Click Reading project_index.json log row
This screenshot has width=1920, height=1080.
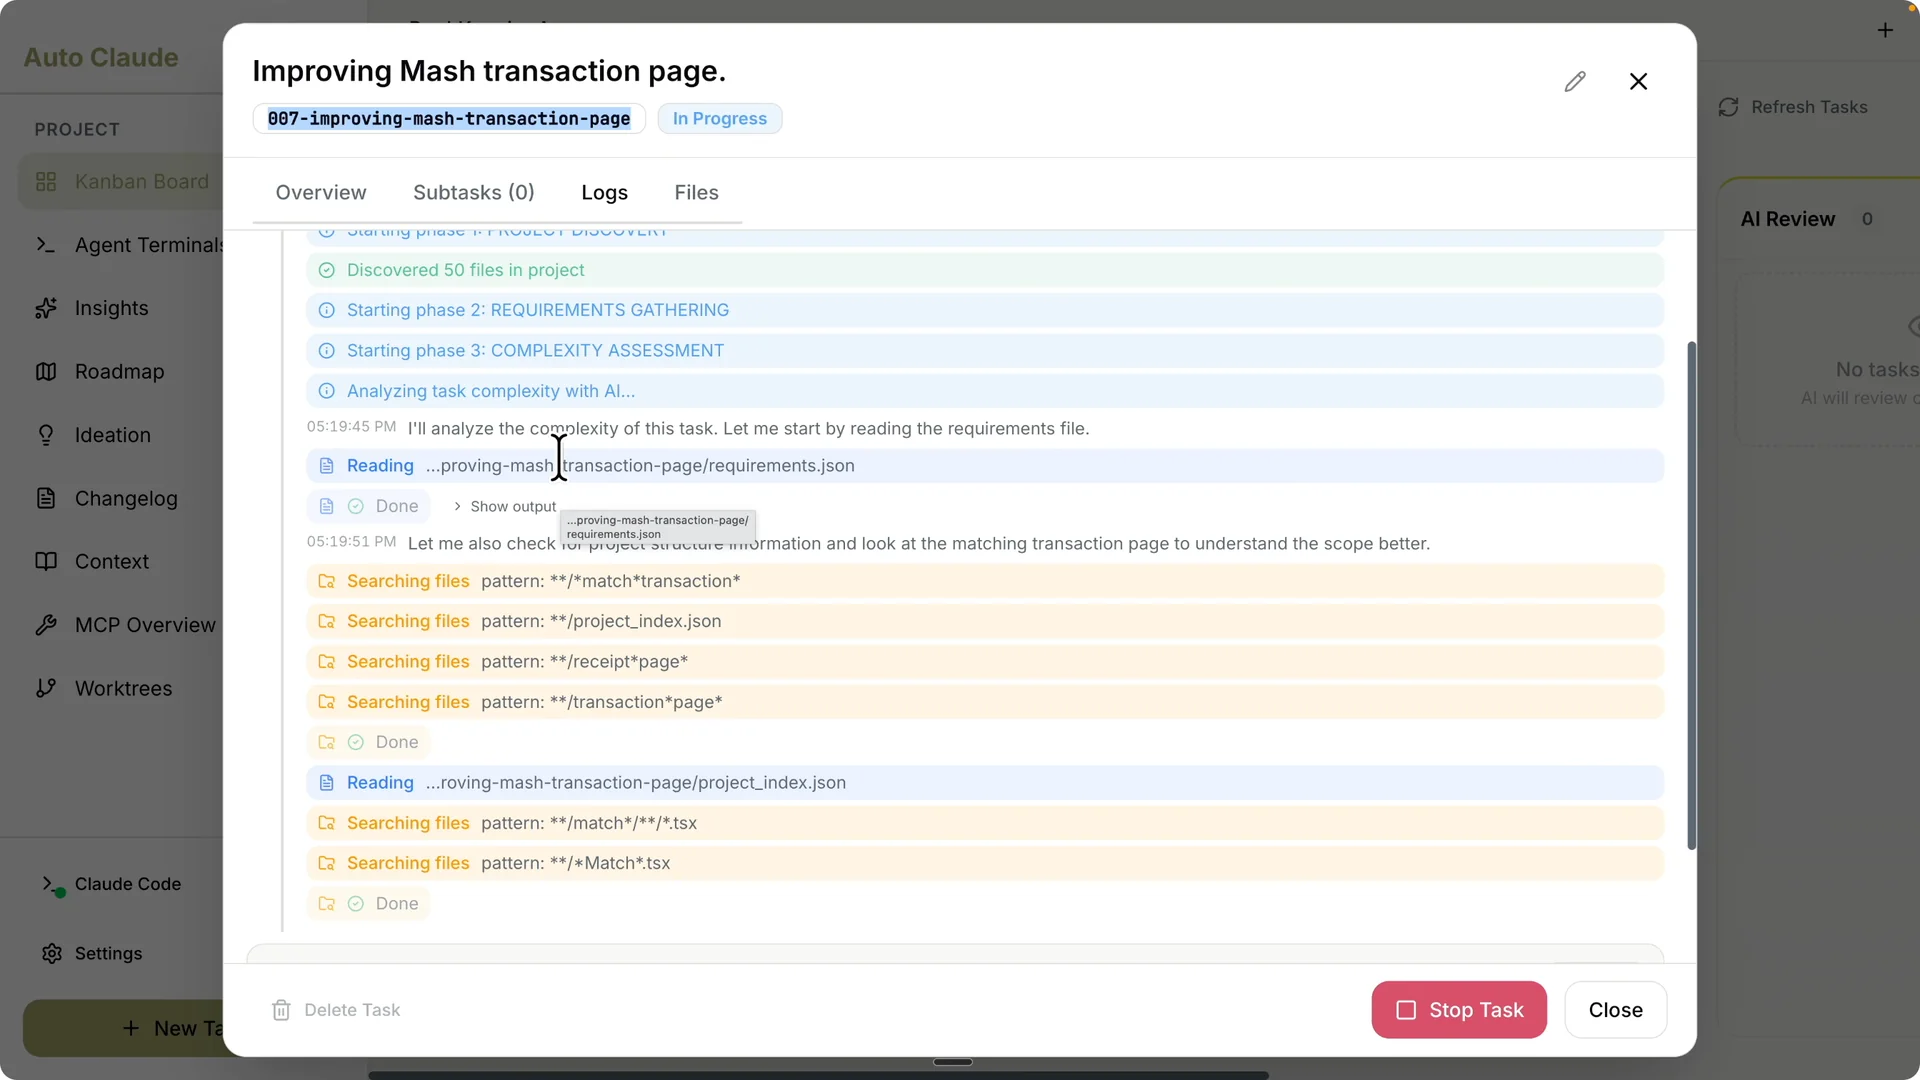coord(985,783)
